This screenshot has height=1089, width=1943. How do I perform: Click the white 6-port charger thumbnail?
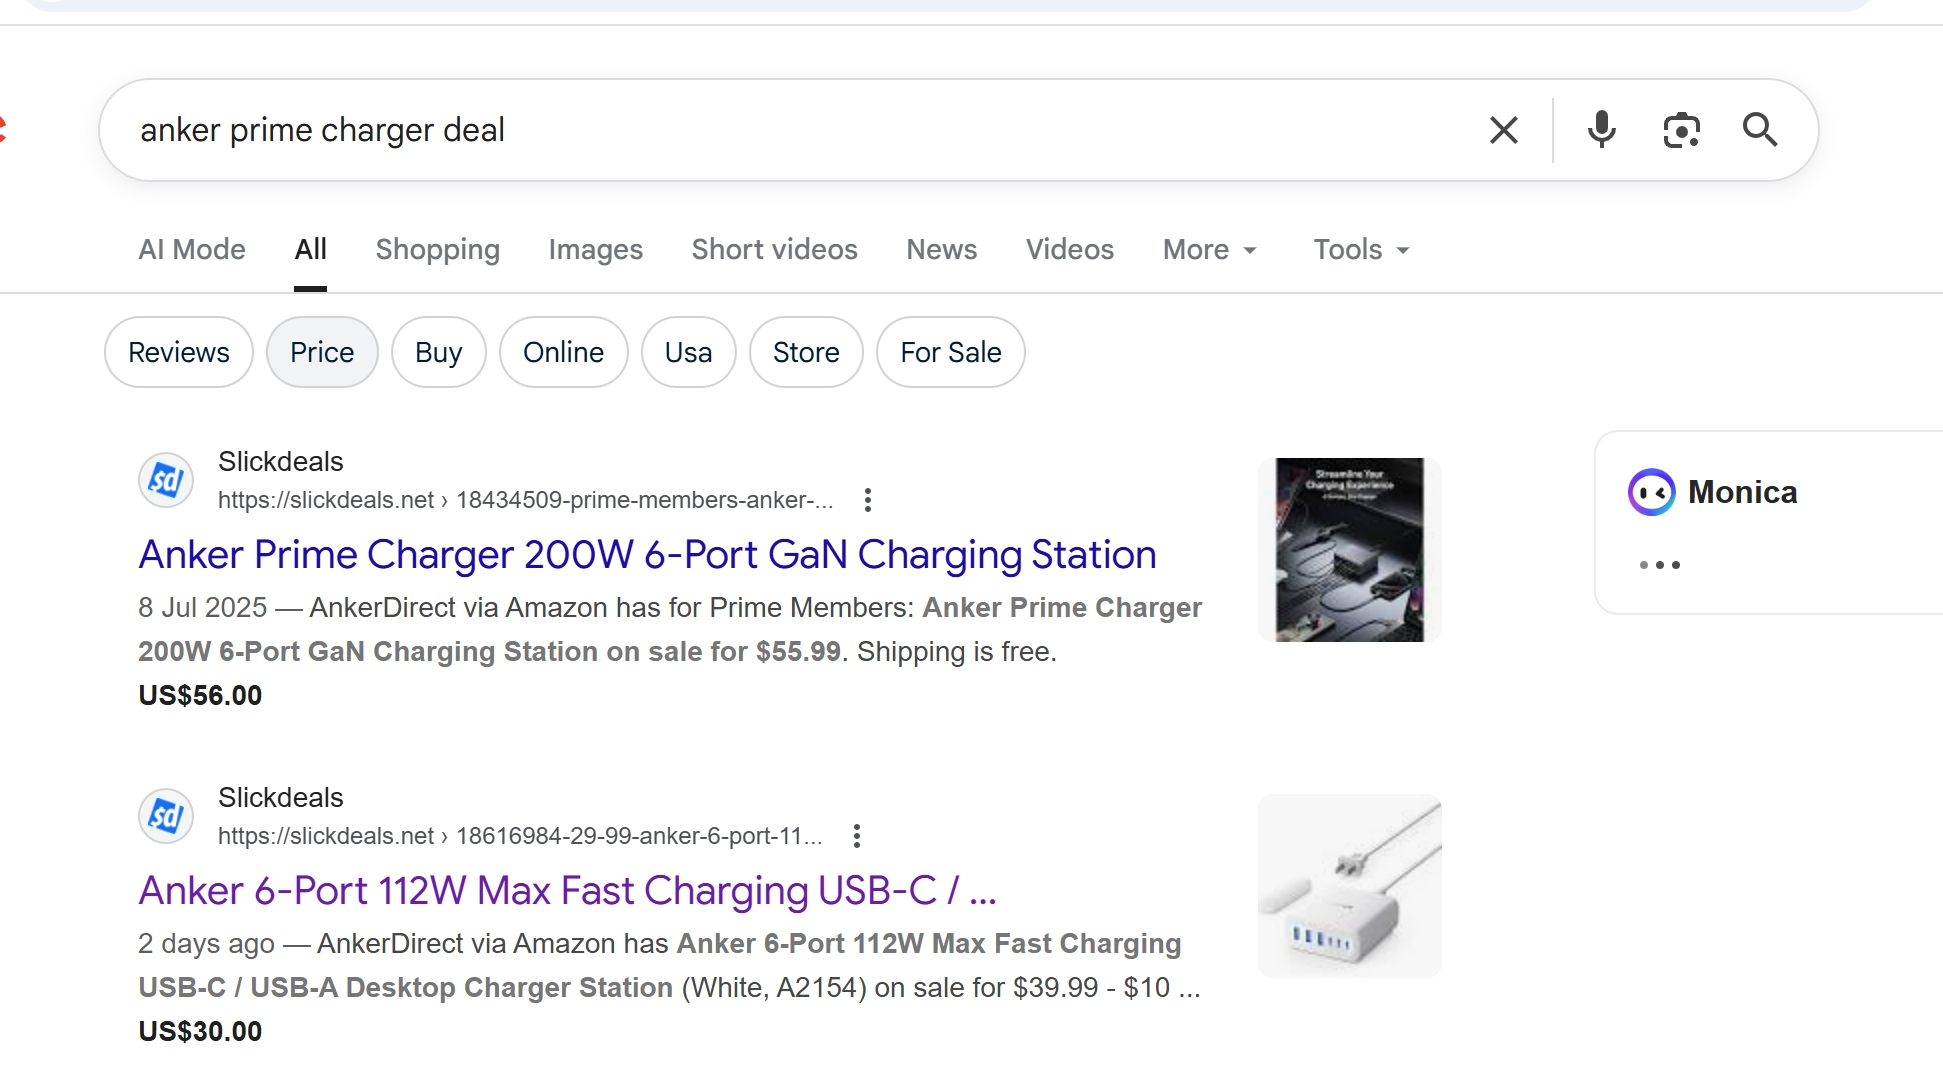(1349, 886)
